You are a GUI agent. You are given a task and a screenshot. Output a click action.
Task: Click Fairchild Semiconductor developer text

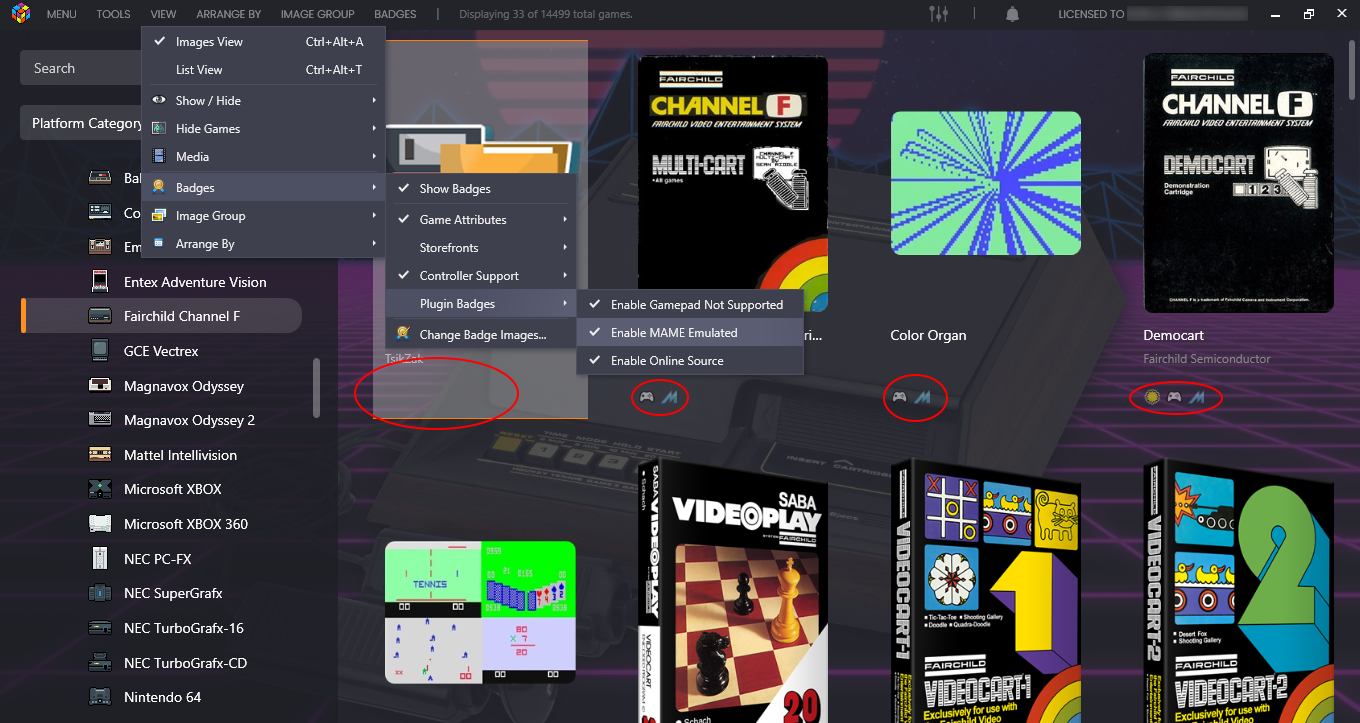pos(1207,358)
